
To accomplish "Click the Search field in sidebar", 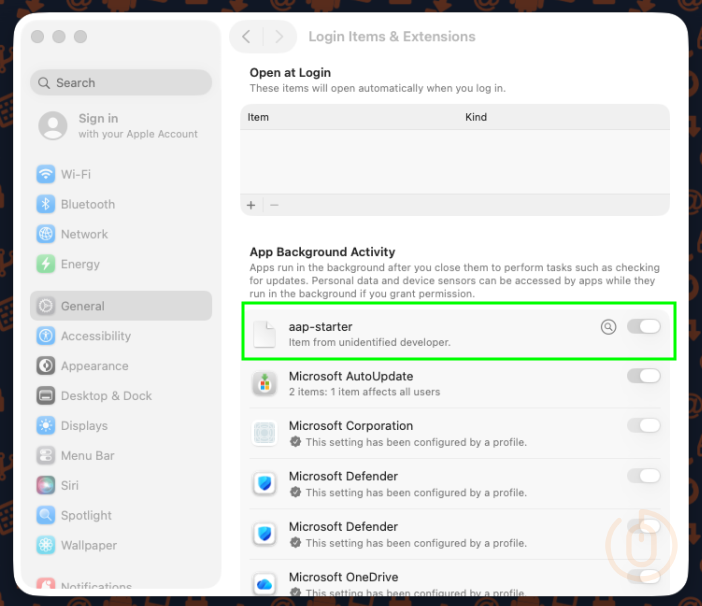I will click(x=121, y=83).
